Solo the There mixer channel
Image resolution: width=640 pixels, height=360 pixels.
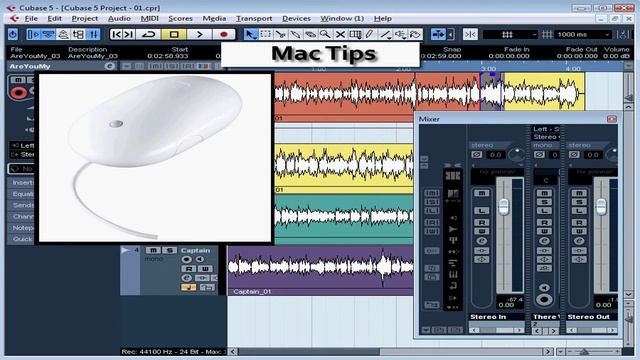point(544,202)
